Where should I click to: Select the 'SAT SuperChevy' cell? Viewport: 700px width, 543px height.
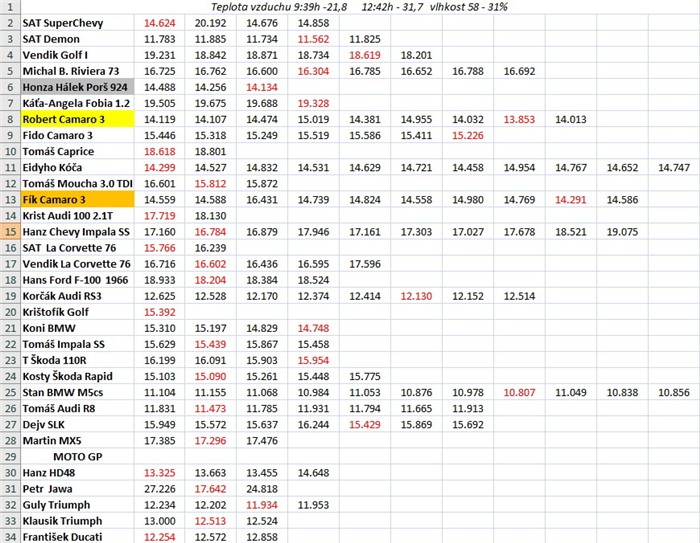pyautogui.click(x=77, y=23)
